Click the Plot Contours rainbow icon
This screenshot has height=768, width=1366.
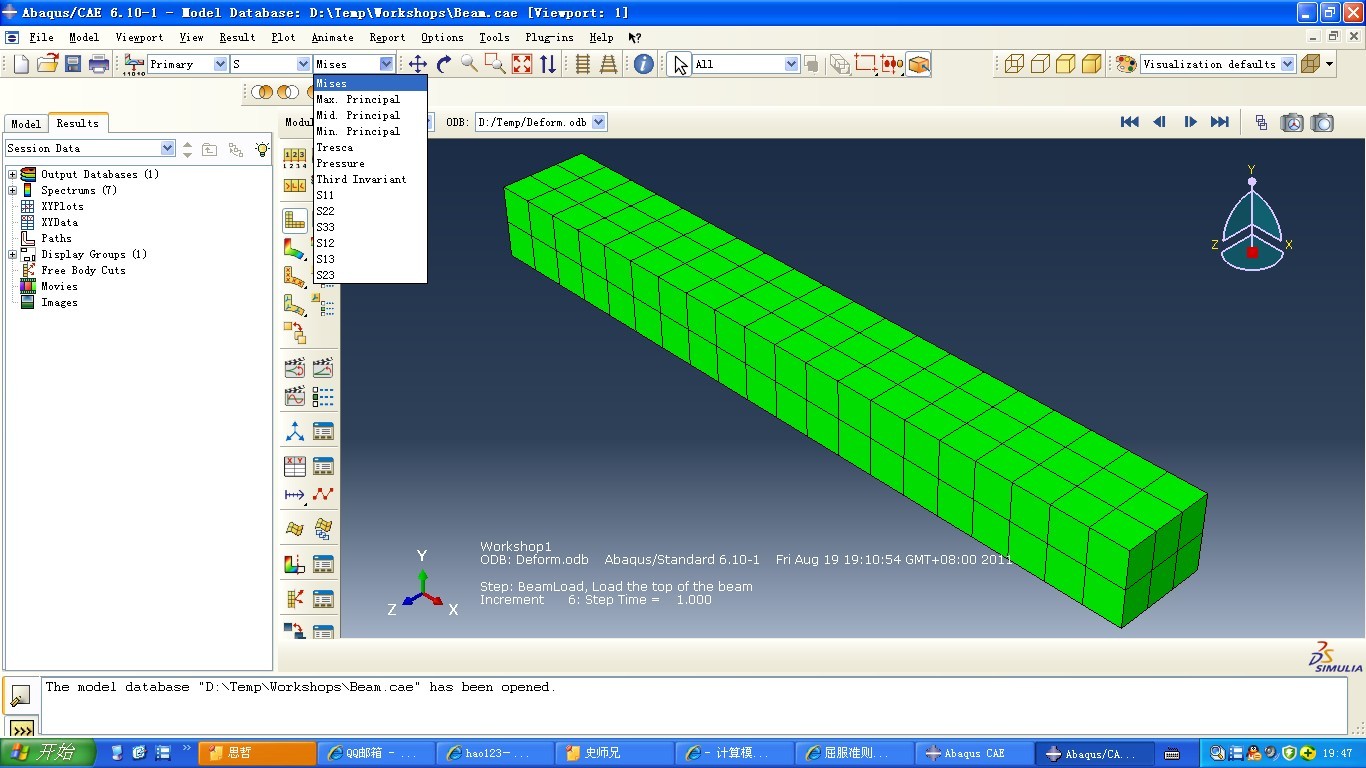coord(295,248)
